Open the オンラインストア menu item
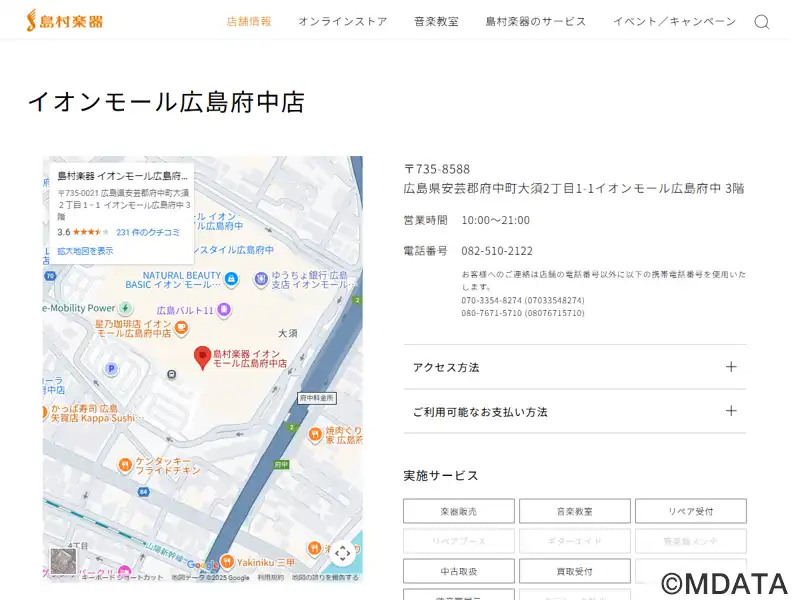800x600 pixels. (x=342, y=21)
